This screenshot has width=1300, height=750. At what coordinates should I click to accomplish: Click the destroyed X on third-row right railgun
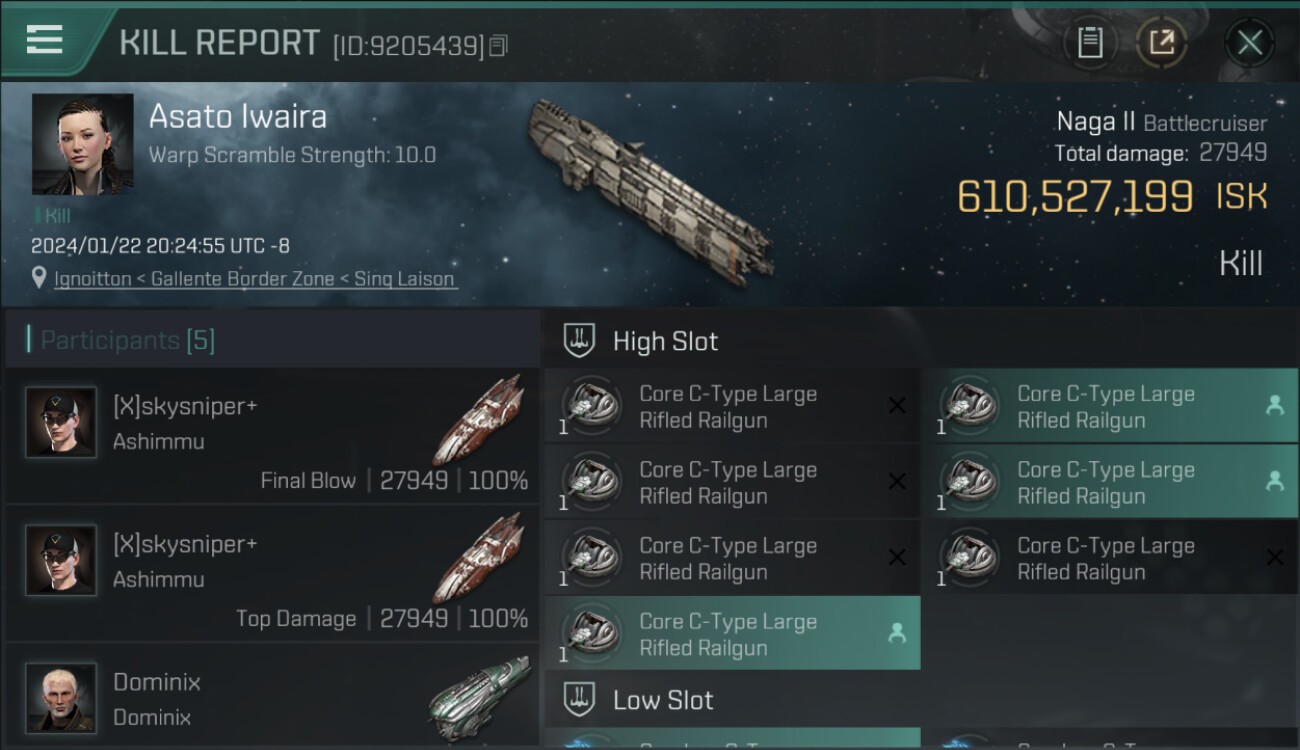pyautogui.click(x=1274, y=557)
